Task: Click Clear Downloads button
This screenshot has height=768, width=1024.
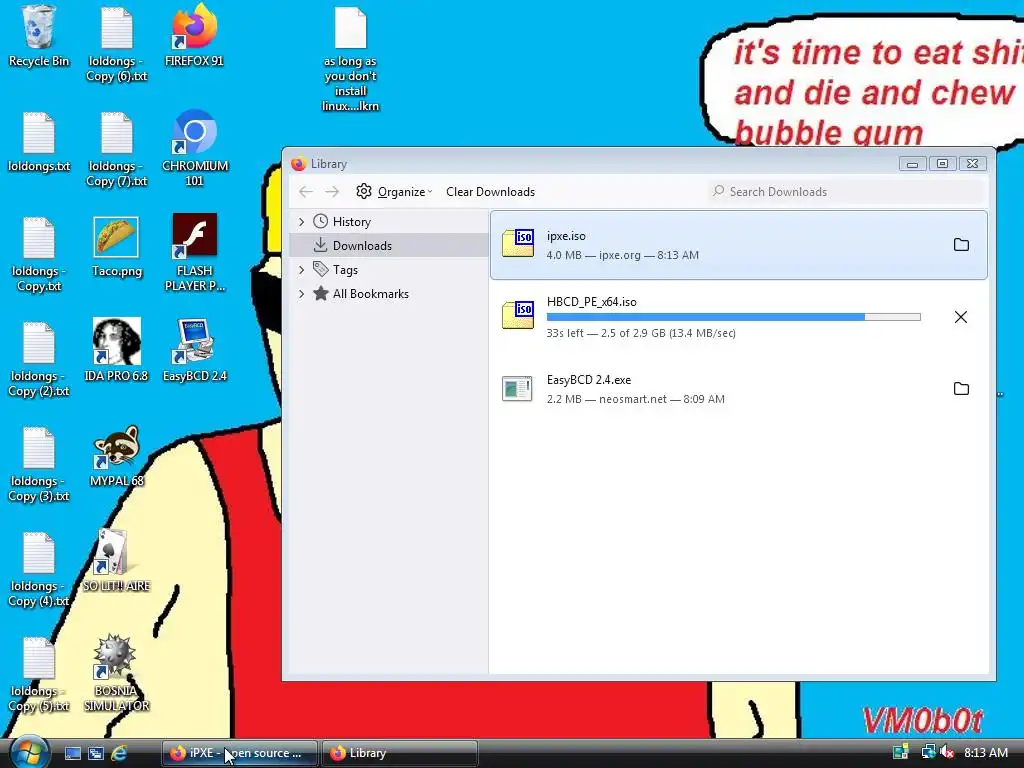Action: pyautogui.click(x=490, y=191)
